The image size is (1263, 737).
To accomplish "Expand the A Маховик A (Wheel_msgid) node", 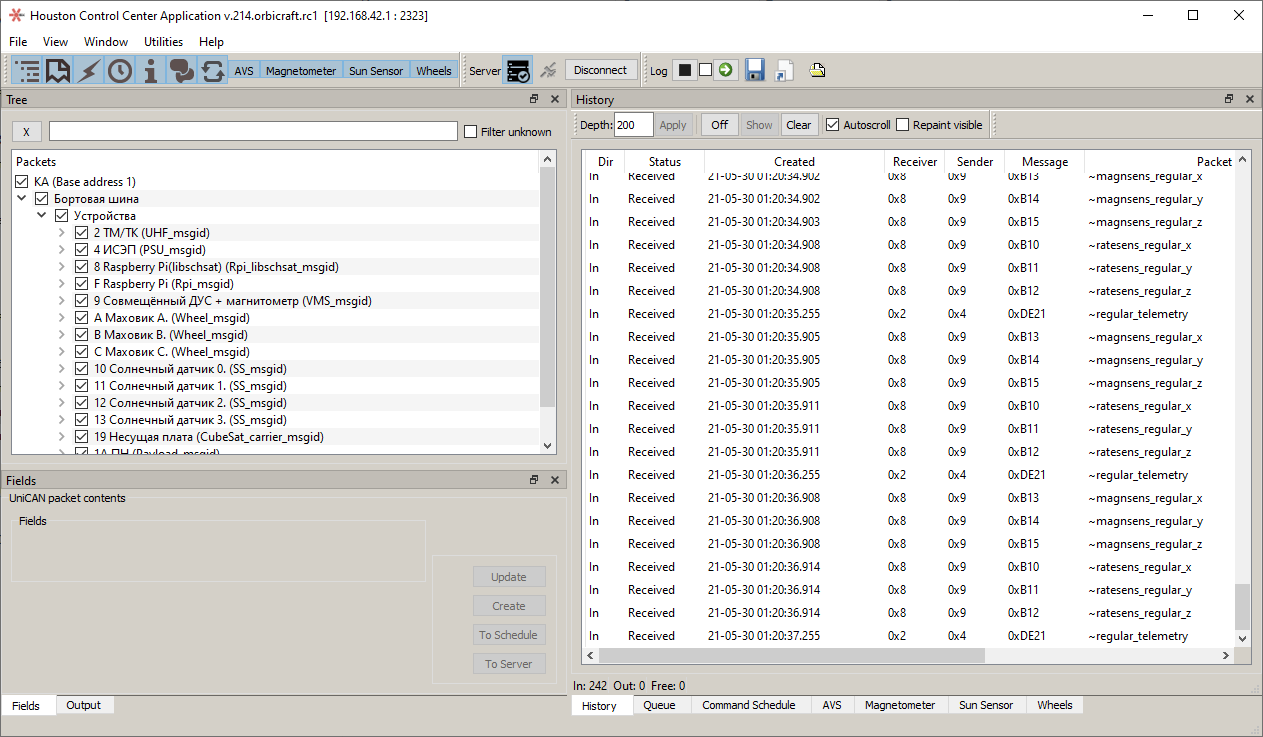I will point(61,317).
